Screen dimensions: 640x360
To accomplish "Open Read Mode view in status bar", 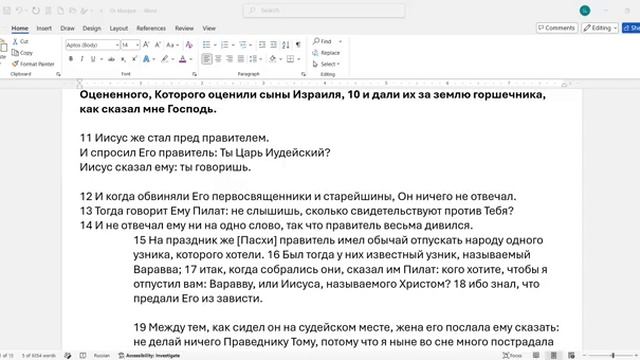I will pos(536,356).
